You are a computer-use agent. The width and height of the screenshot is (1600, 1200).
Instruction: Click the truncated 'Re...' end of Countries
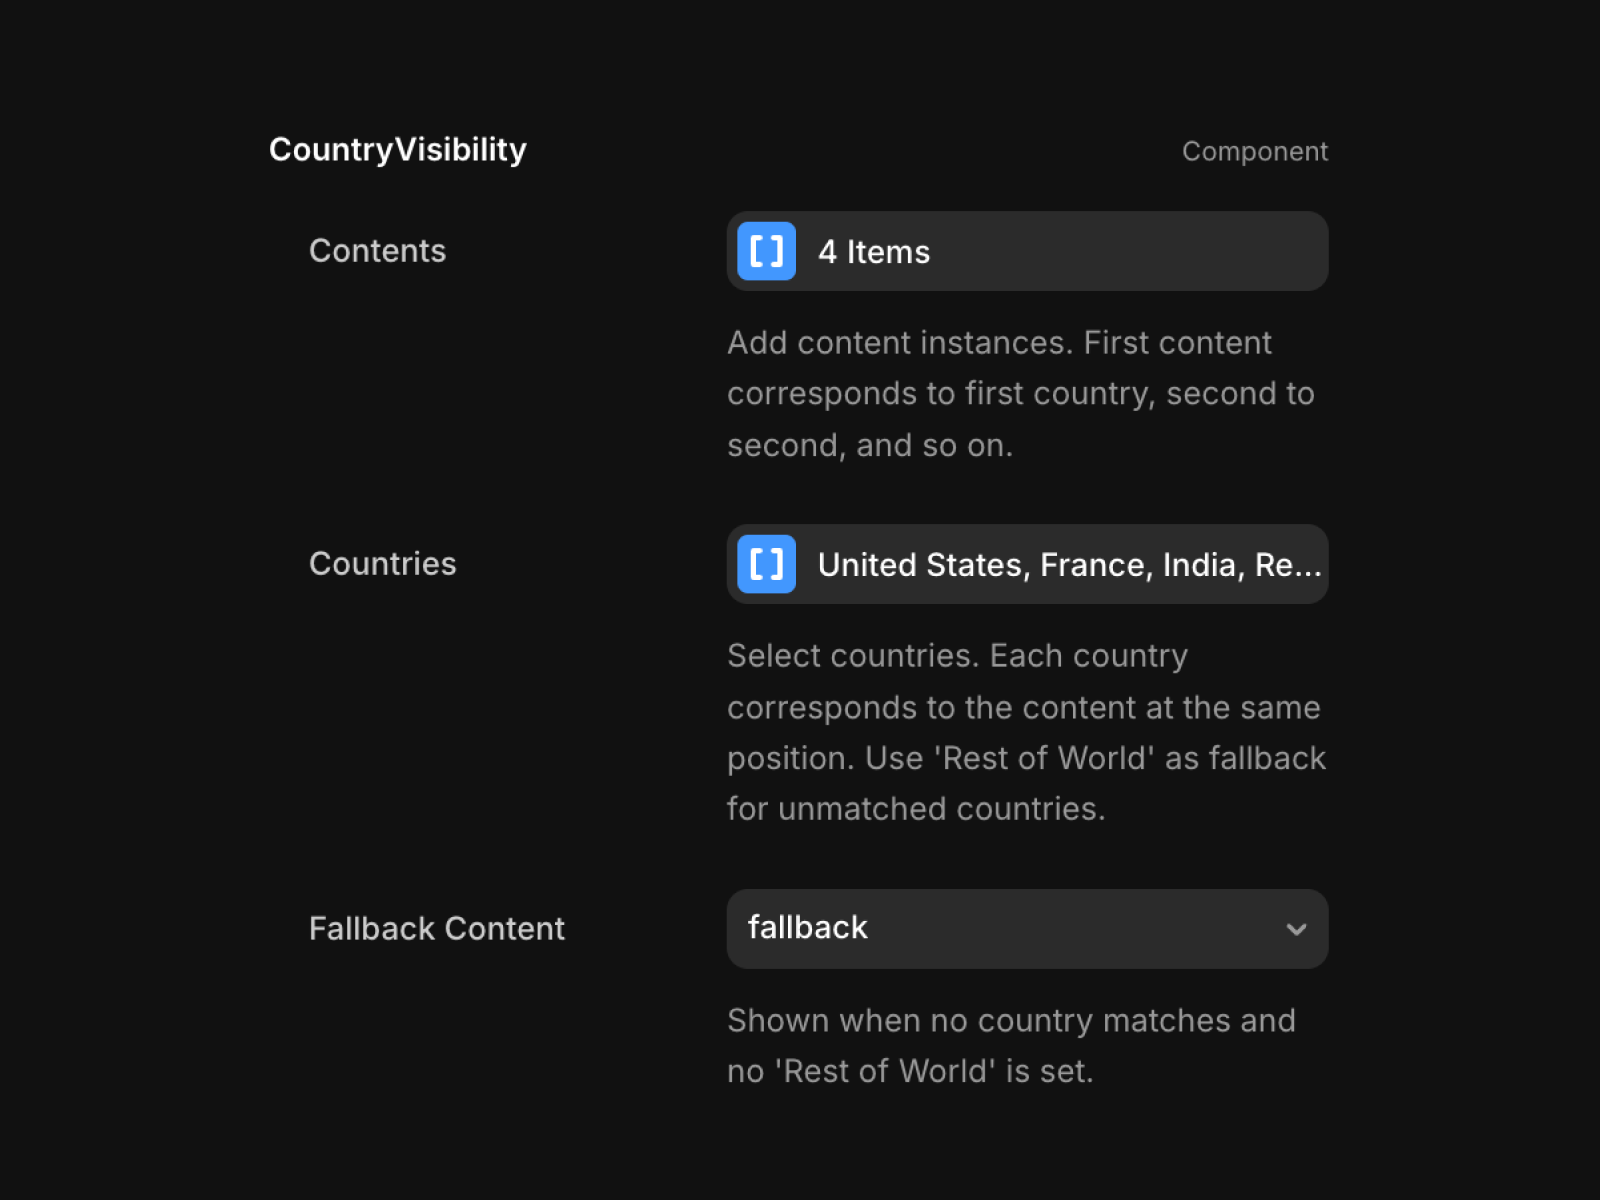pos(1288,565)
